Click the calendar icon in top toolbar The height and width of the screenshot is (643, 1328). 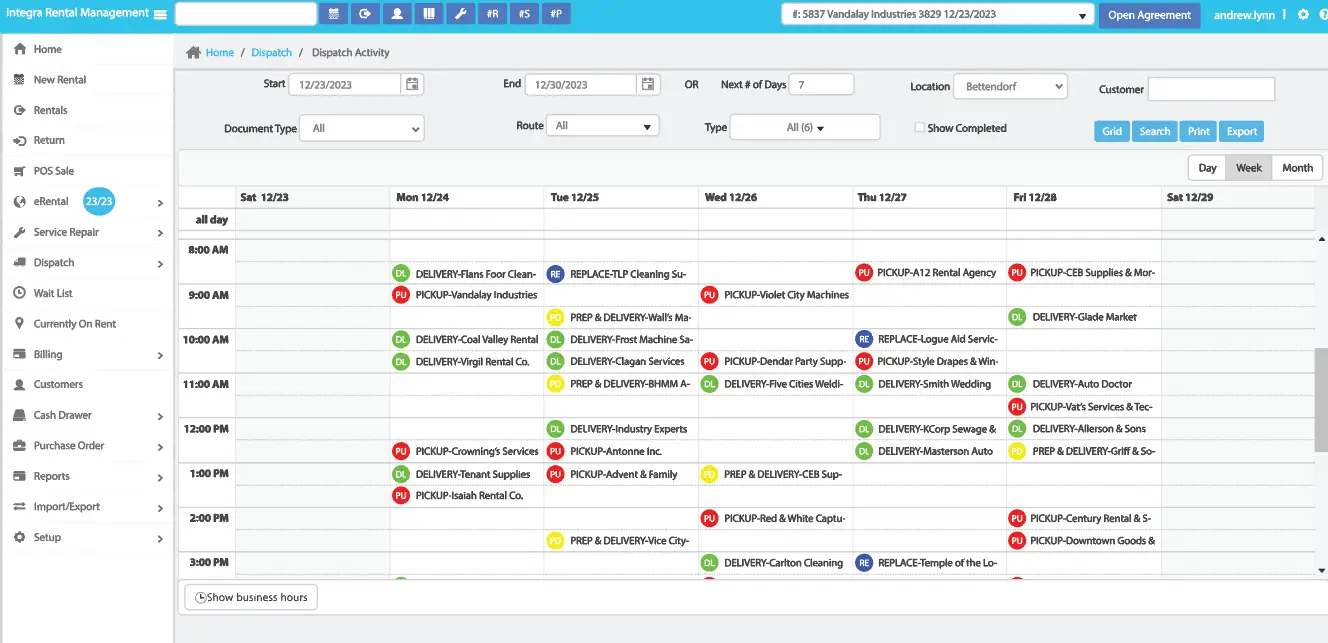[x=334, y=14]
